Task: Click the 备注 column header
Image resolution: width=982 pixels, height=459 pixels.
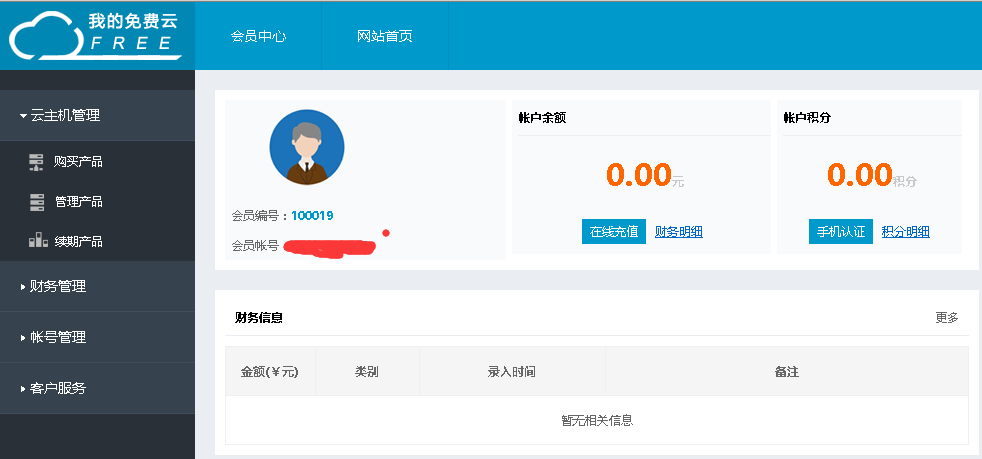Action: point(787,372)
